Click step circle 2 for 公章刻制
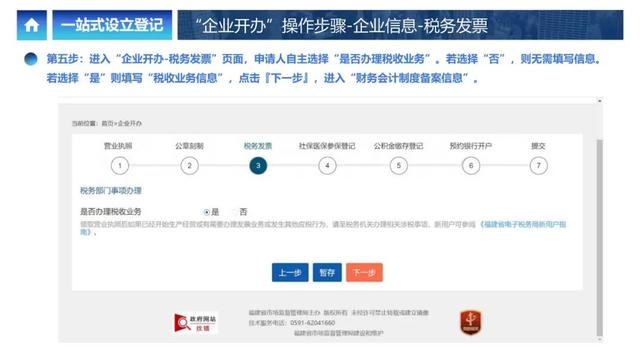Screen dimensions: 640x360 tap(189, 166)
